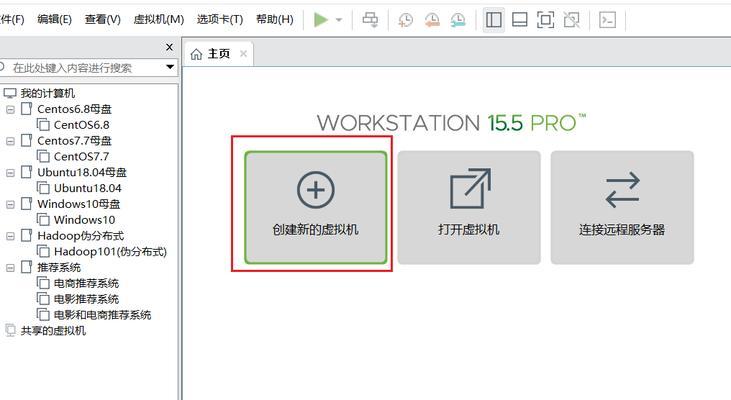Image resolution: width=731 pixels, height=400 pixels.
Task: Select the 主页 tab
Action: pyautogui.click(x=219, y=54)
